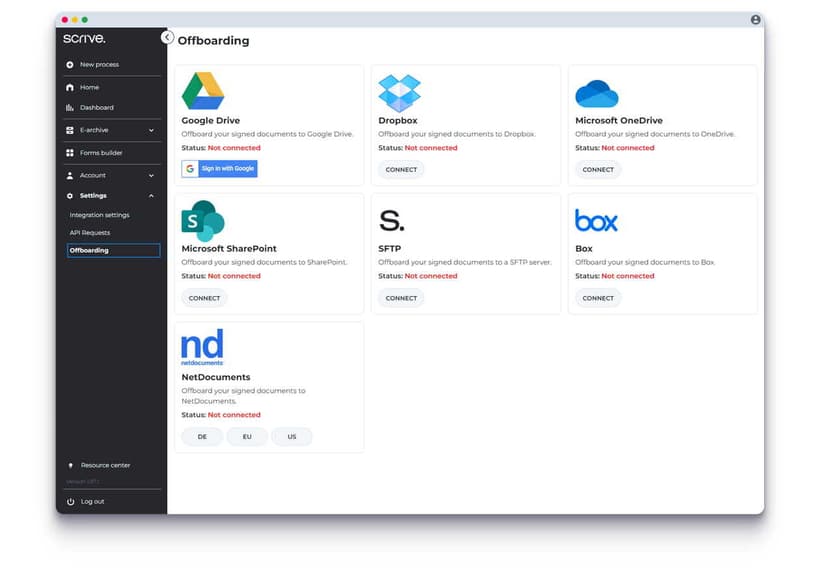The height and width of the screenshot is (570, 828).
Task: Click the Log out power icon
Action: 71,501
